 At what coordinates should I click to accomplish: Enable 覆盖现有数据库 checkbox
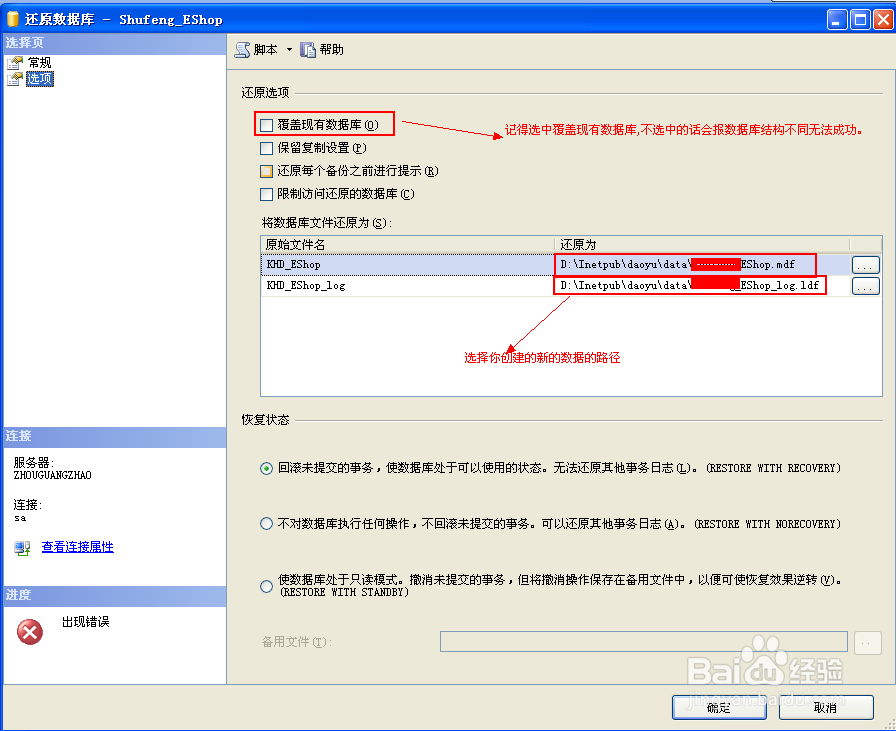[x=268, y=122]
